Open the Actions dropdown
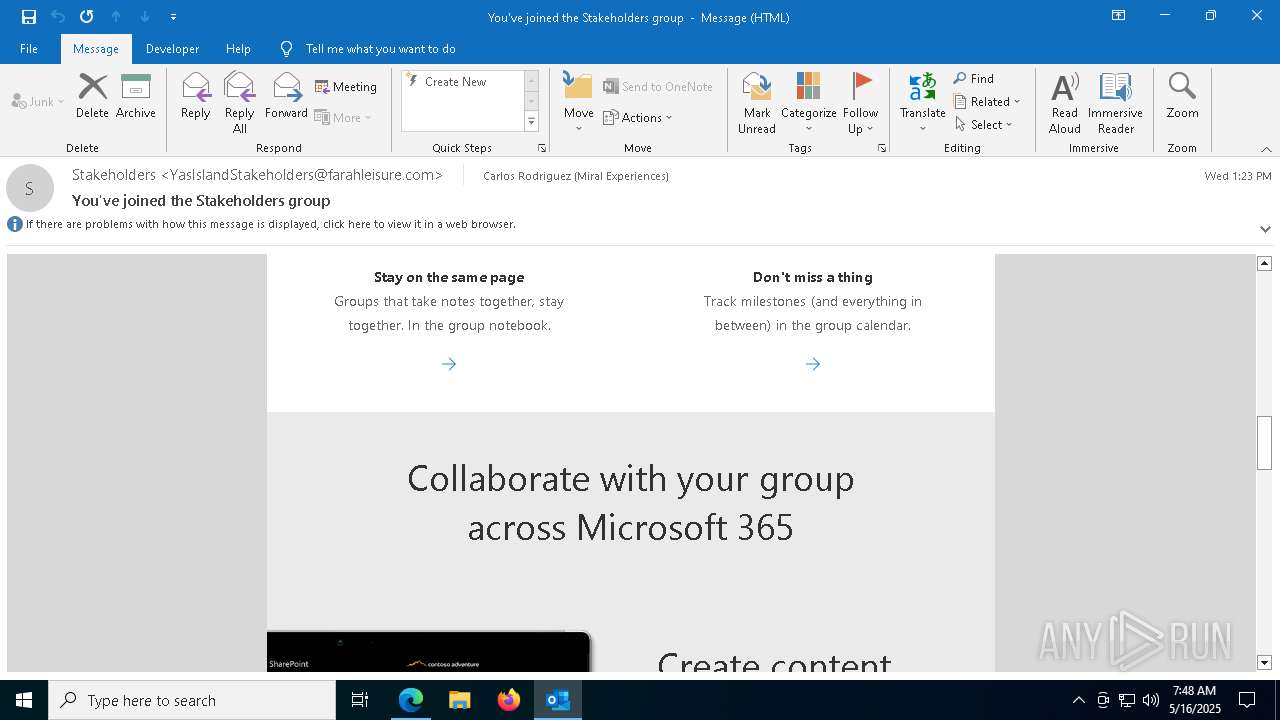Image resolution: width=1280 pixels, height=720 pixels. 638,117
